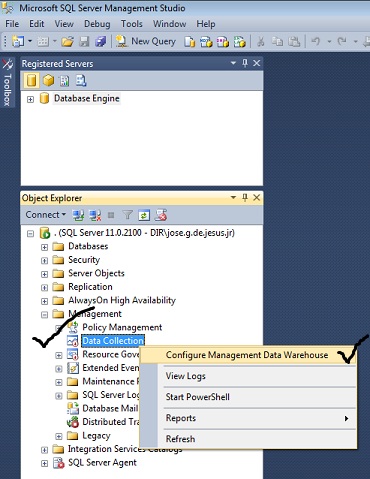Screen dimensions: 370x479
Task: Open the File menu
Action: click(x=12, y=24)
